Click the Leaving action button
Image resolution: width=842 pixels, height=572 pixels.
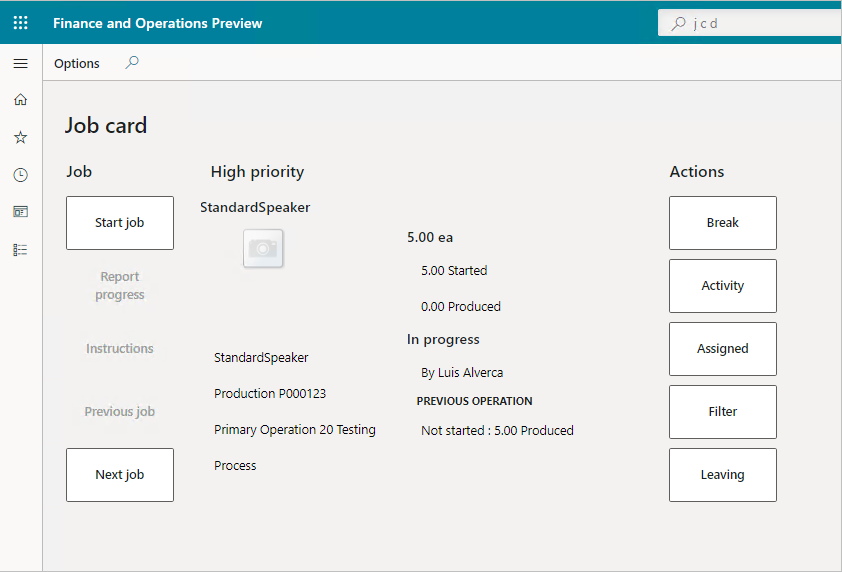pyautogui.click(x=723, y=475)
